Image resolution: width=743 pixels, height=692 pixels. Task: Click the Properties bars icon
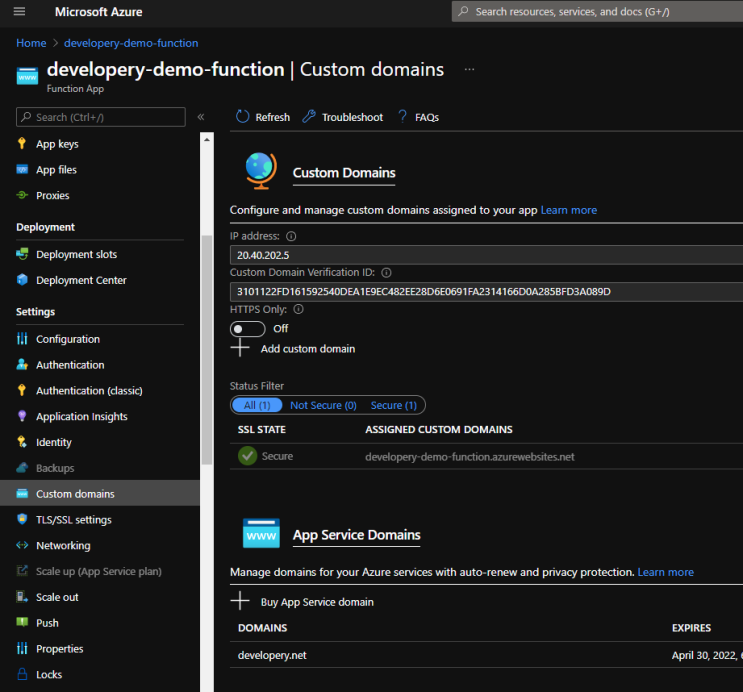[x=22, y=648]
